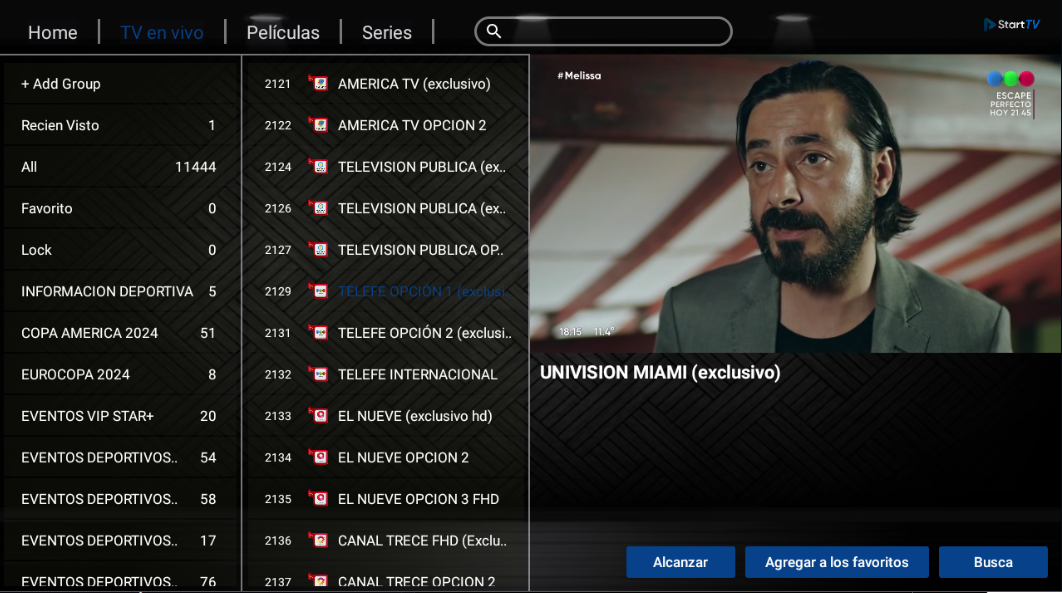Click the EL NUEVE (exclusivo hd) channel logo icon
The height and width of the screenshot is (593, 1062).
(318, 416)
